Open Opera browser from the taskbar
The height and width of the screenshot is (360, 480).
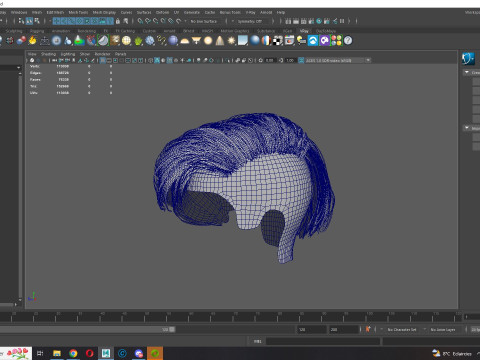89,353
